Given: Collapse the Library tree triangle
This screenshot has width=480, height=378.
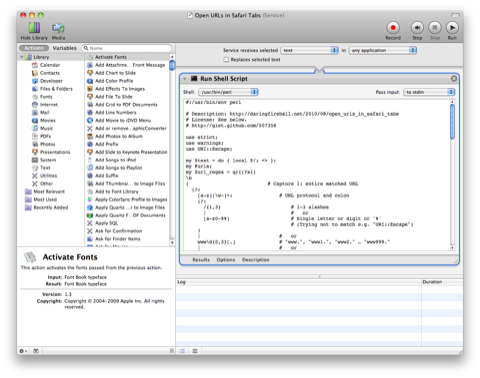Looking at the screenshot, I should (x=22, y=57).
